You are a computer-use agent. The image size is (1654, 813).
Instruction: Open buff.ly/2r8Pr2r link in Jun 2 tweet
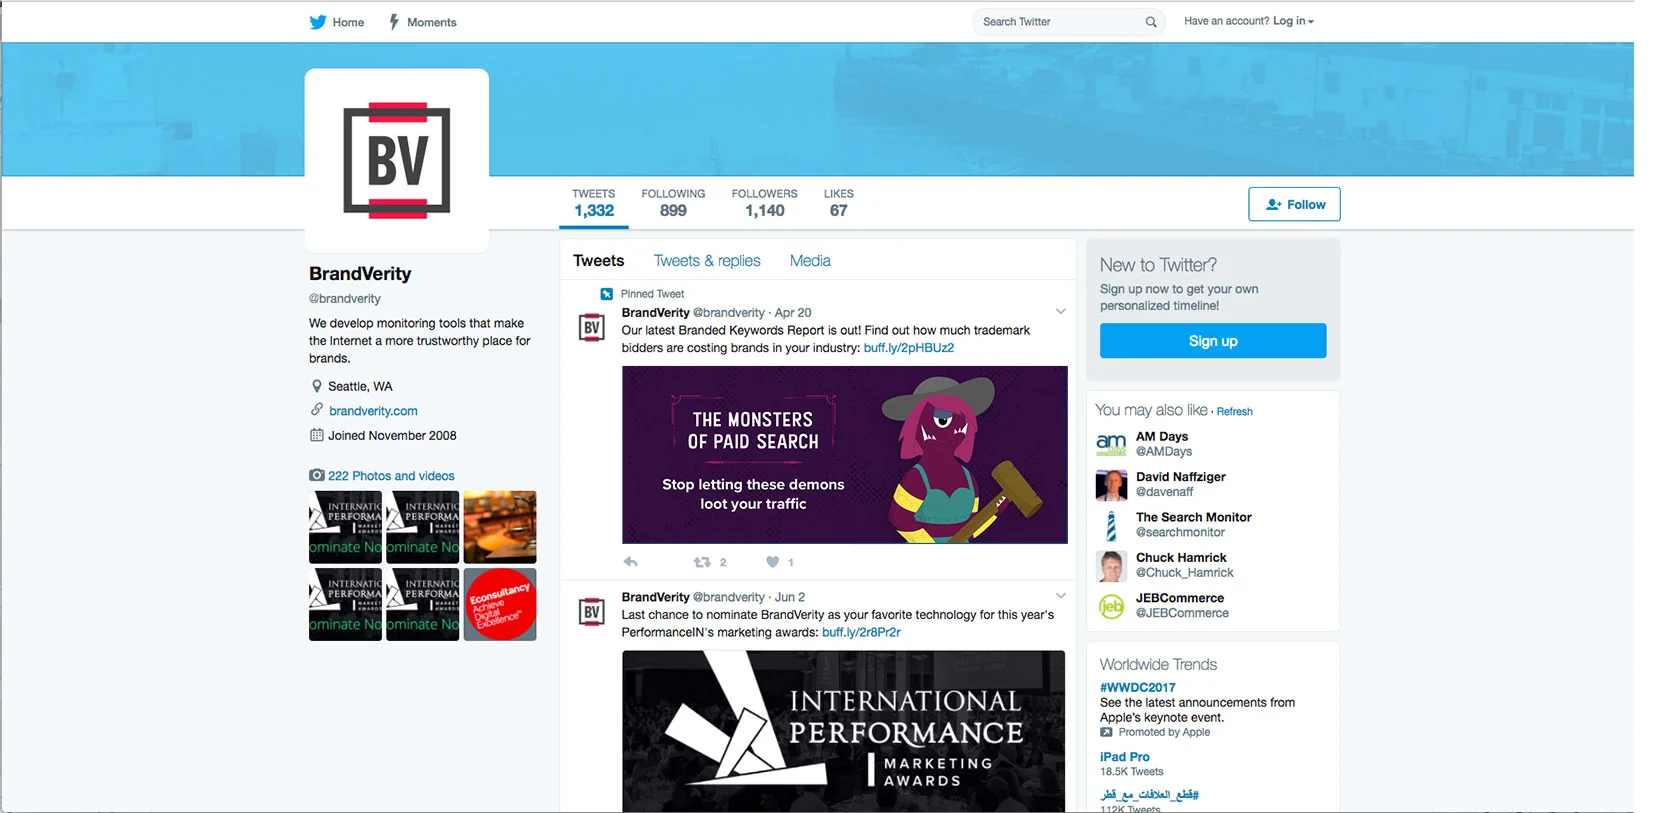point(861,632)
